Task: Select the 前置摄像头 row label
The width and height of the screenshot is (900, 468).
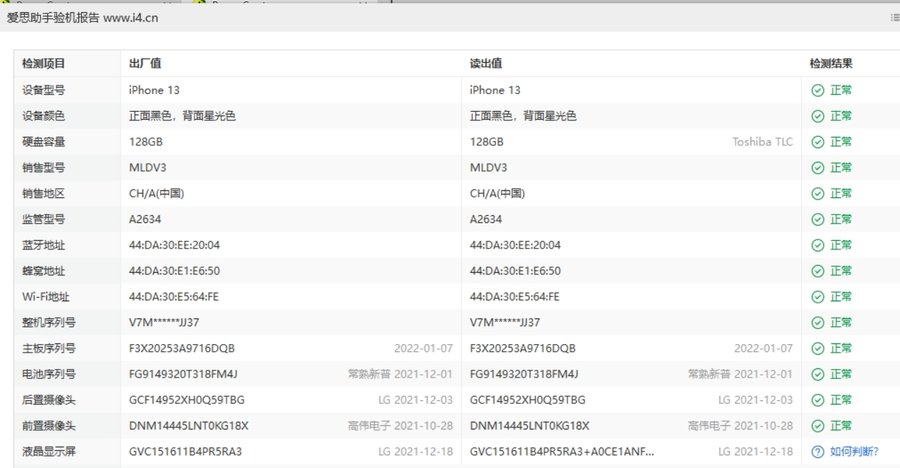Action: (x=49, y=426)
